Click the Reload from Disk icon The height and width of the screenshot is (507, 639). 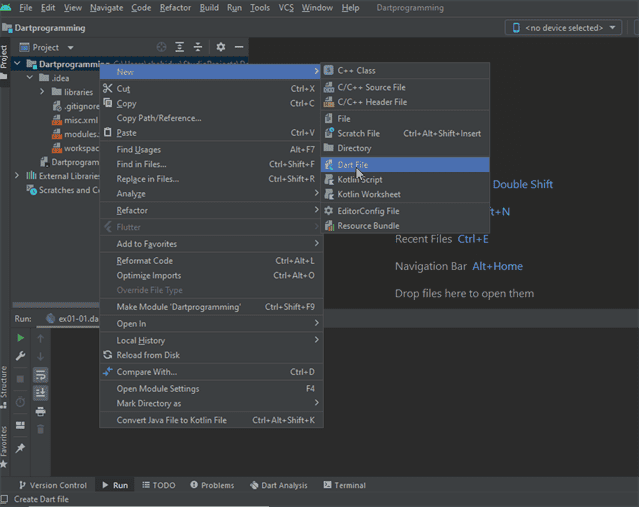tap(108, 355)
